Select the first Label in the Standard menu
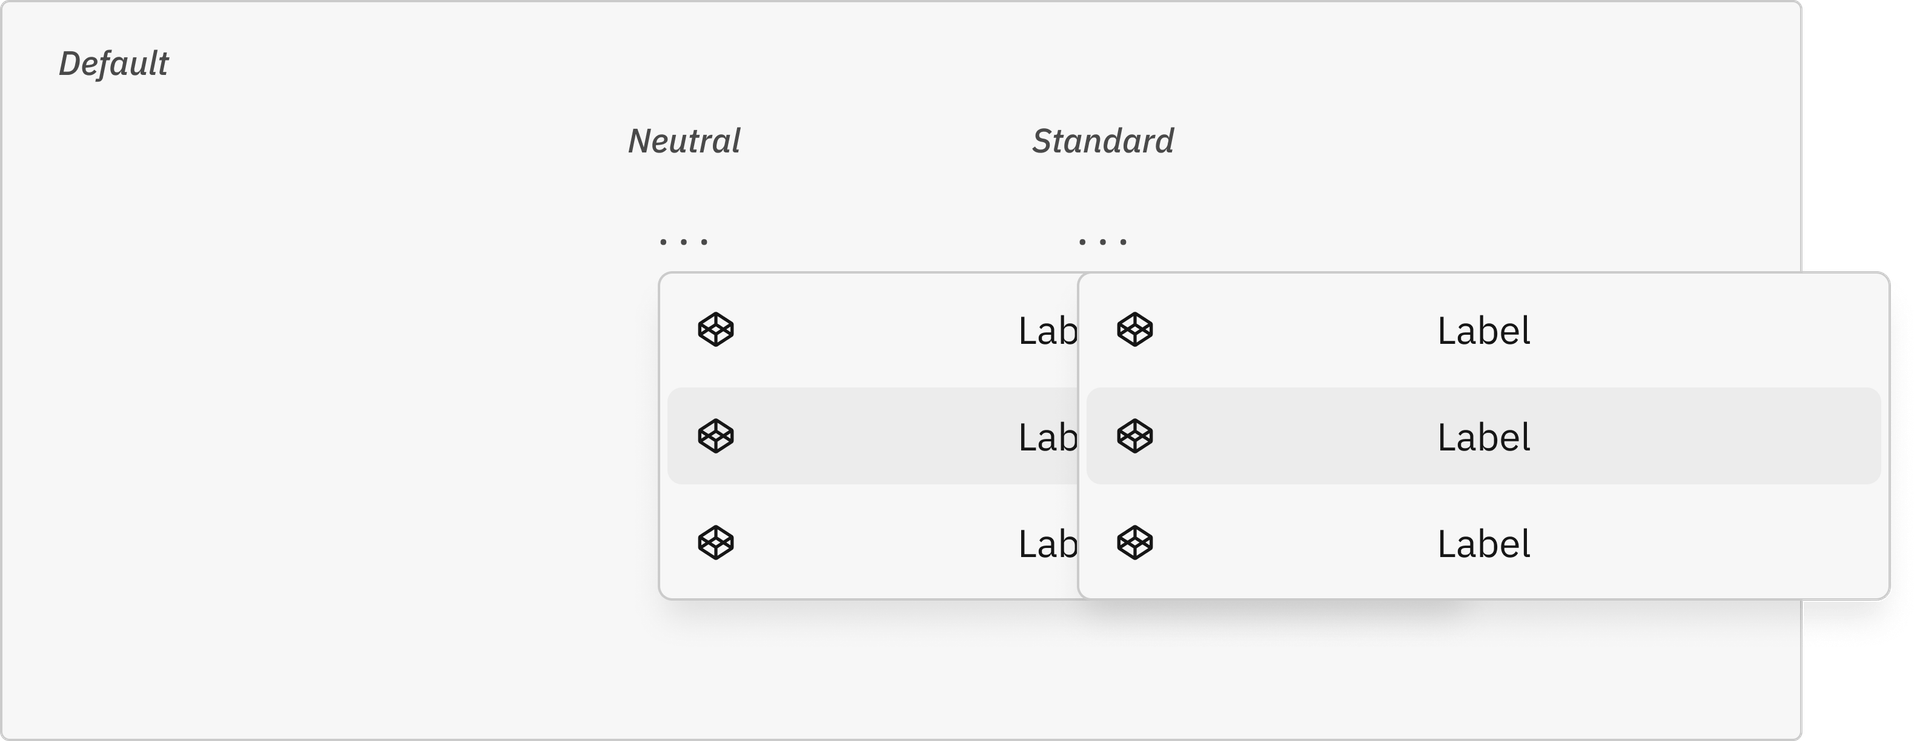 [1484, 331]
